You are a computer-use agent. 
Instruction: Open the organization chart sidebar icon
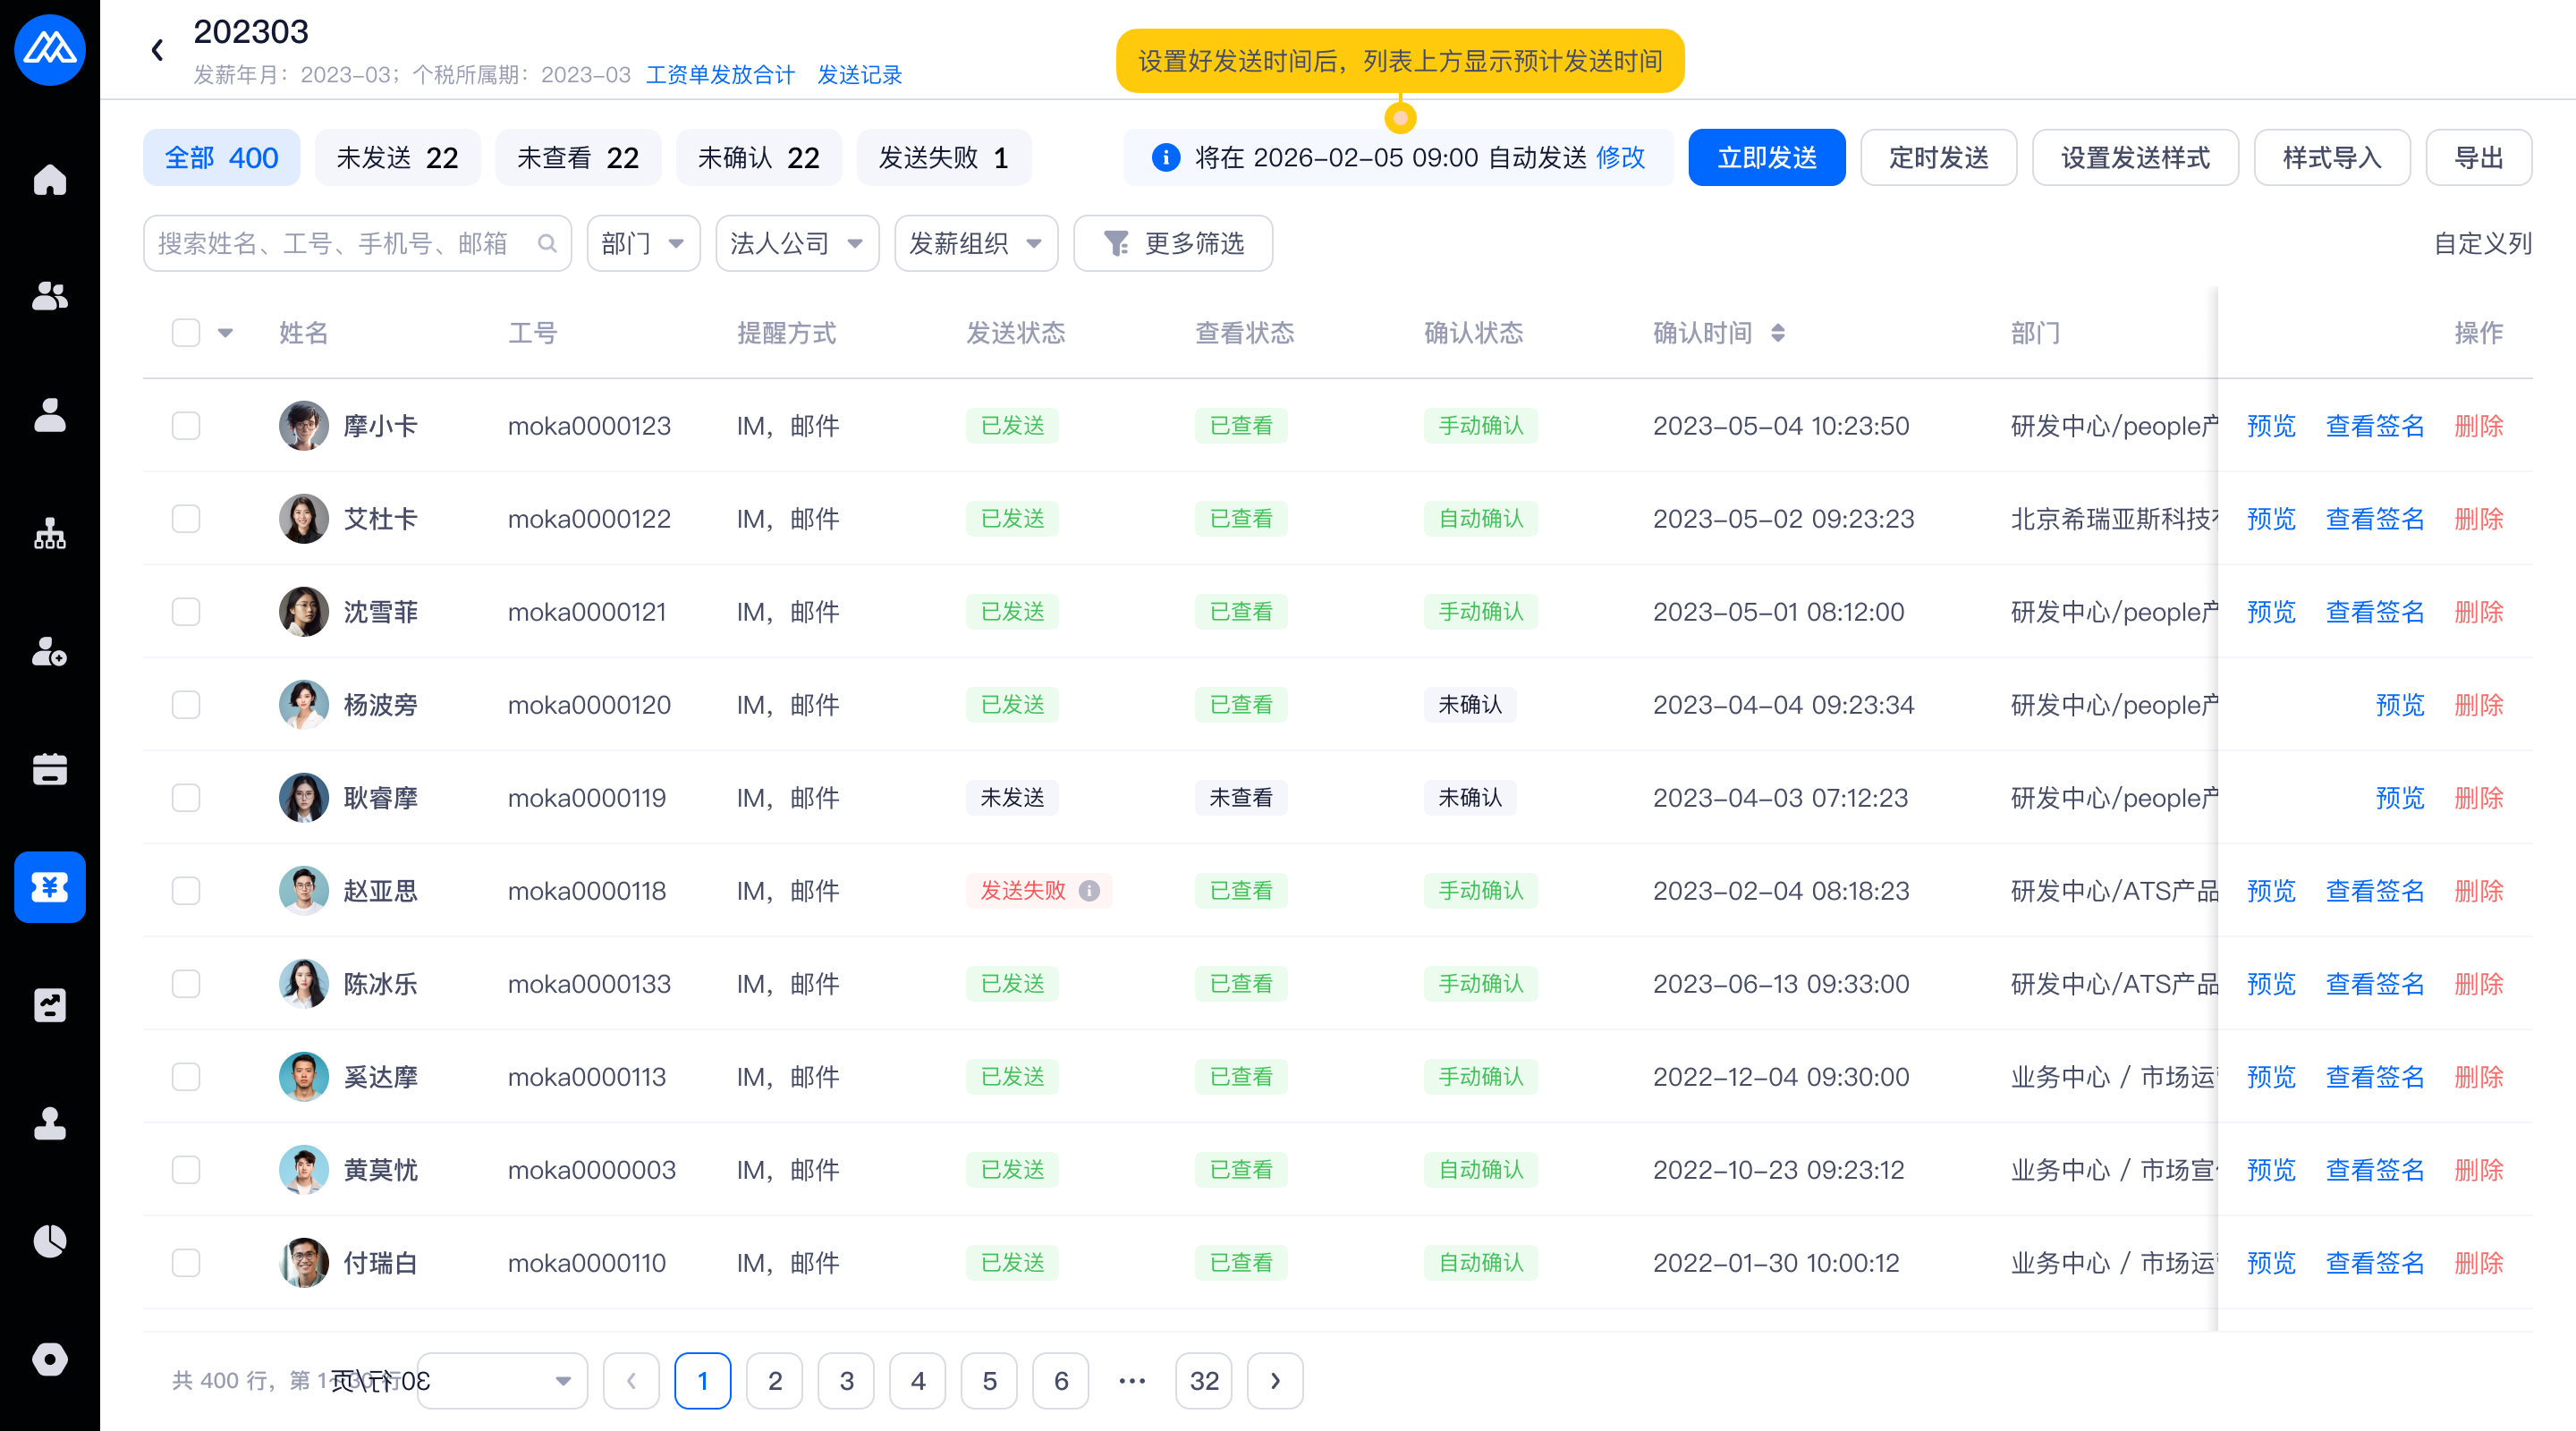pos(49,534)
